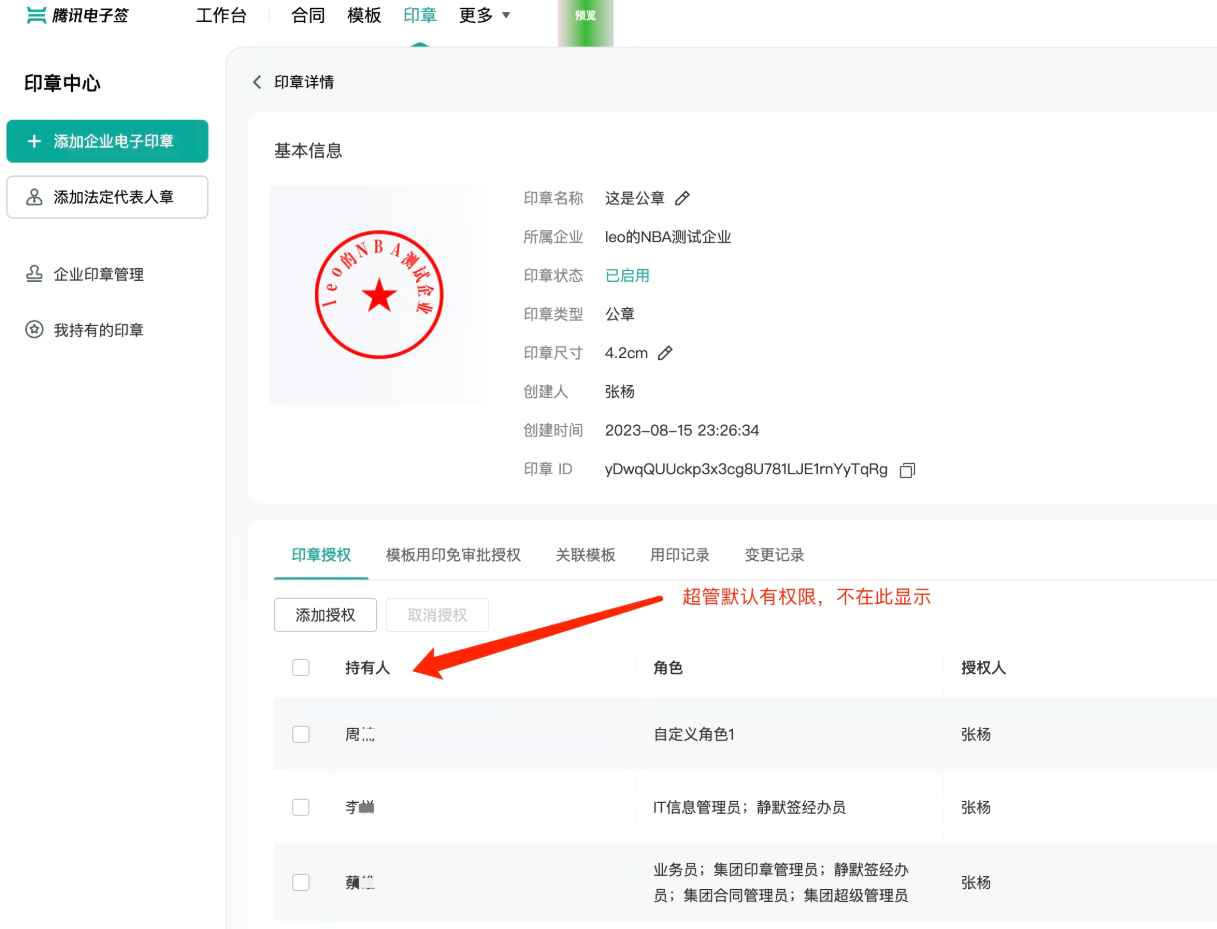Click the copy icon next to 印章 ID
The height and width of the screenshot is (929, 1217).
(x=906, y=469)
